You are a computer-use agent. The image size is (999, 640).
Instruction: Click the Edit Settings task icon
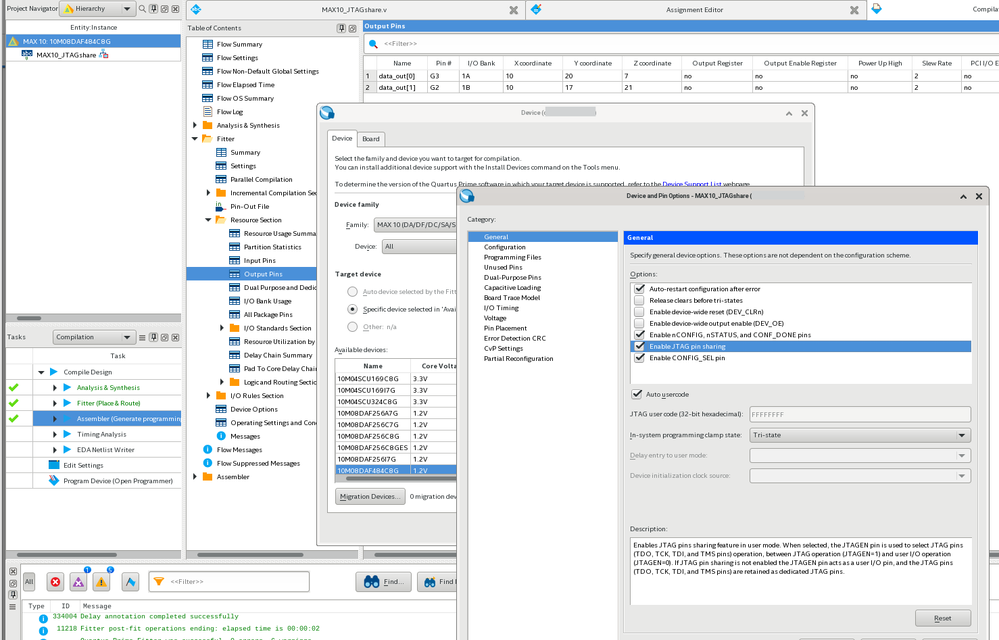pyautogui.click(x=54, y=465)
